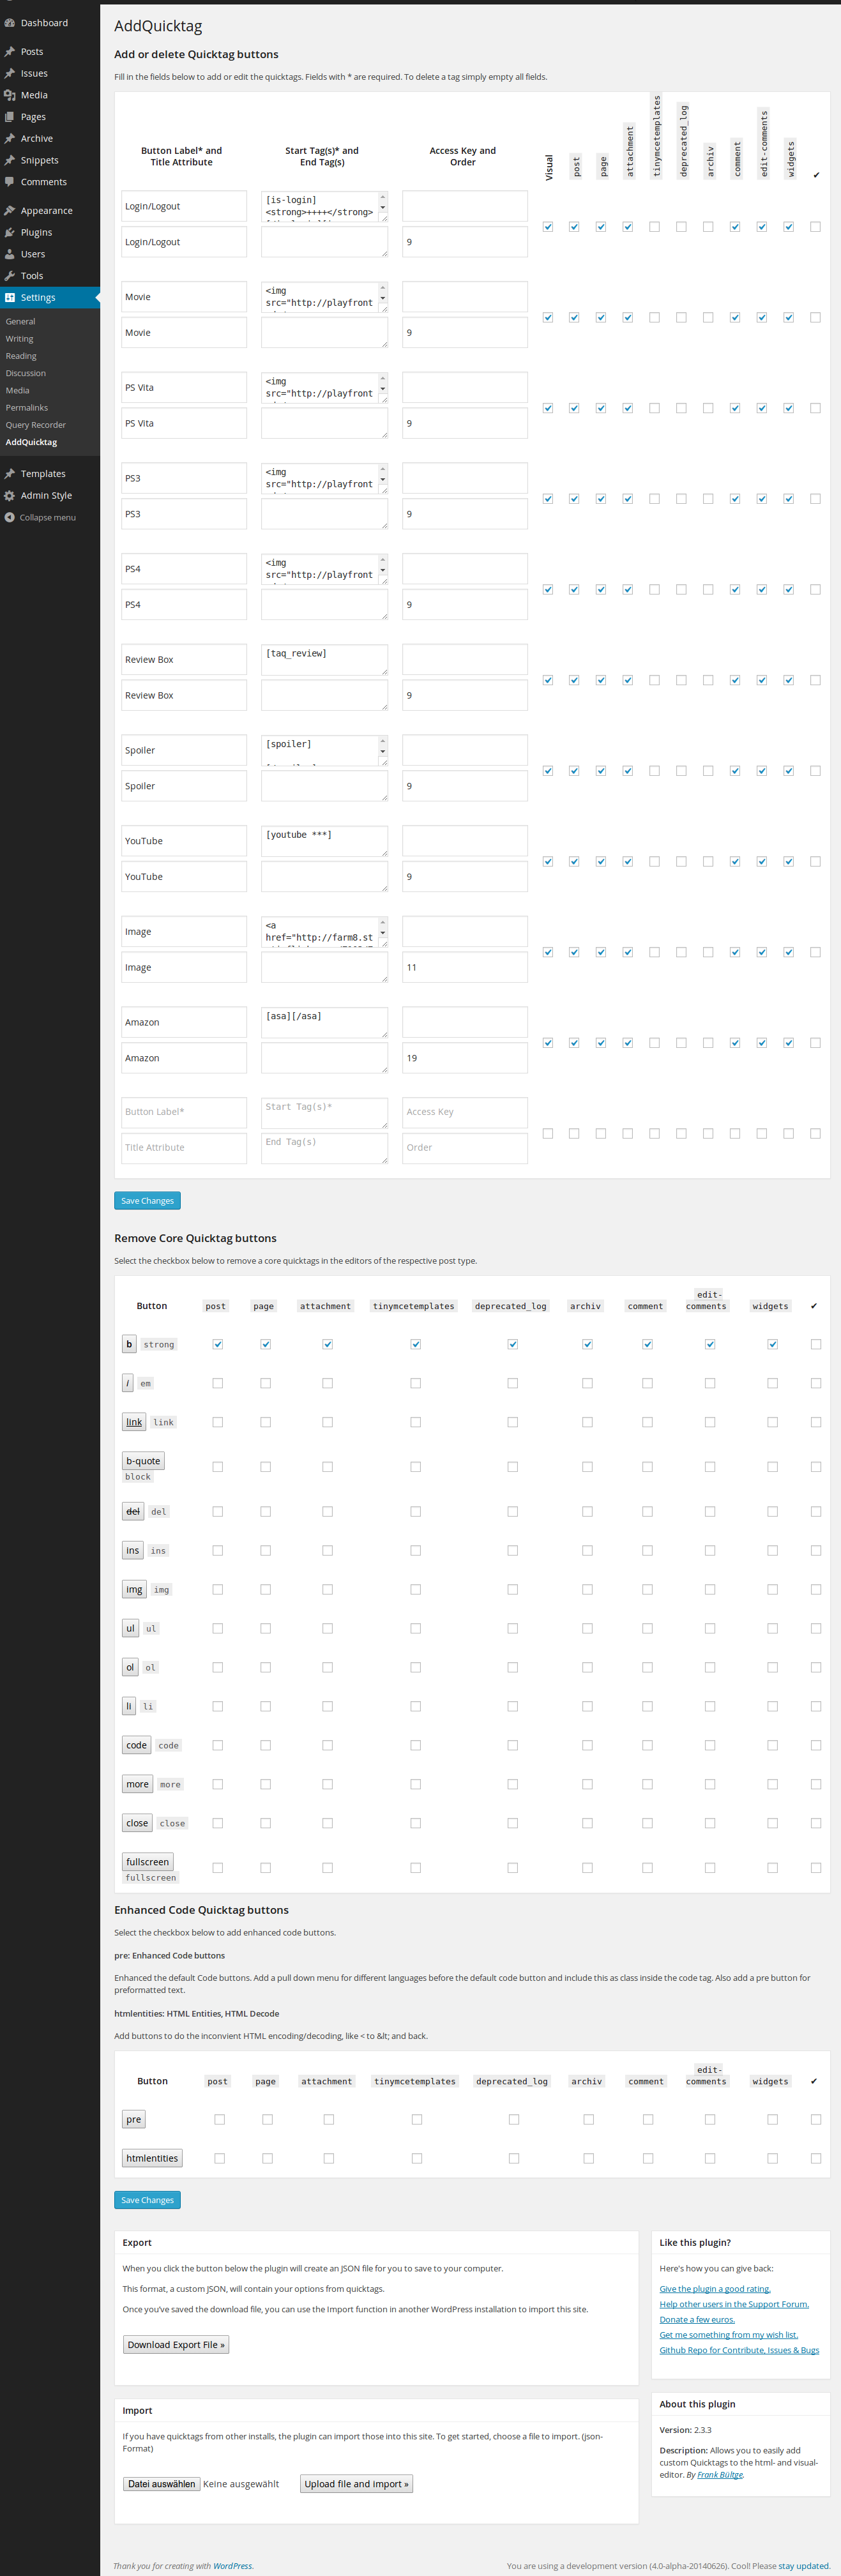The height and width of the screenshot is (2576, 841).
Task: Uncheck Visual checkbox for Login/Logout quicktag
Action: [x=548, y=227]
